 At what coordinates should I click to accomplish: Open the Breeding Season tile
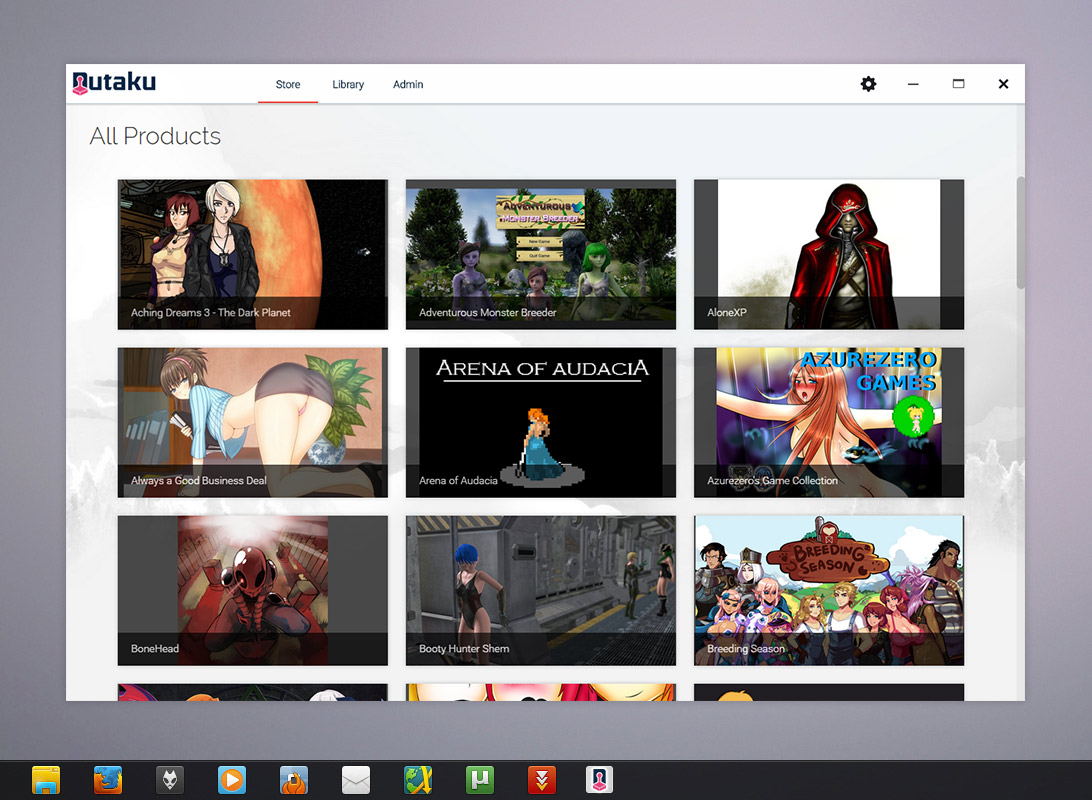(829, 590)
